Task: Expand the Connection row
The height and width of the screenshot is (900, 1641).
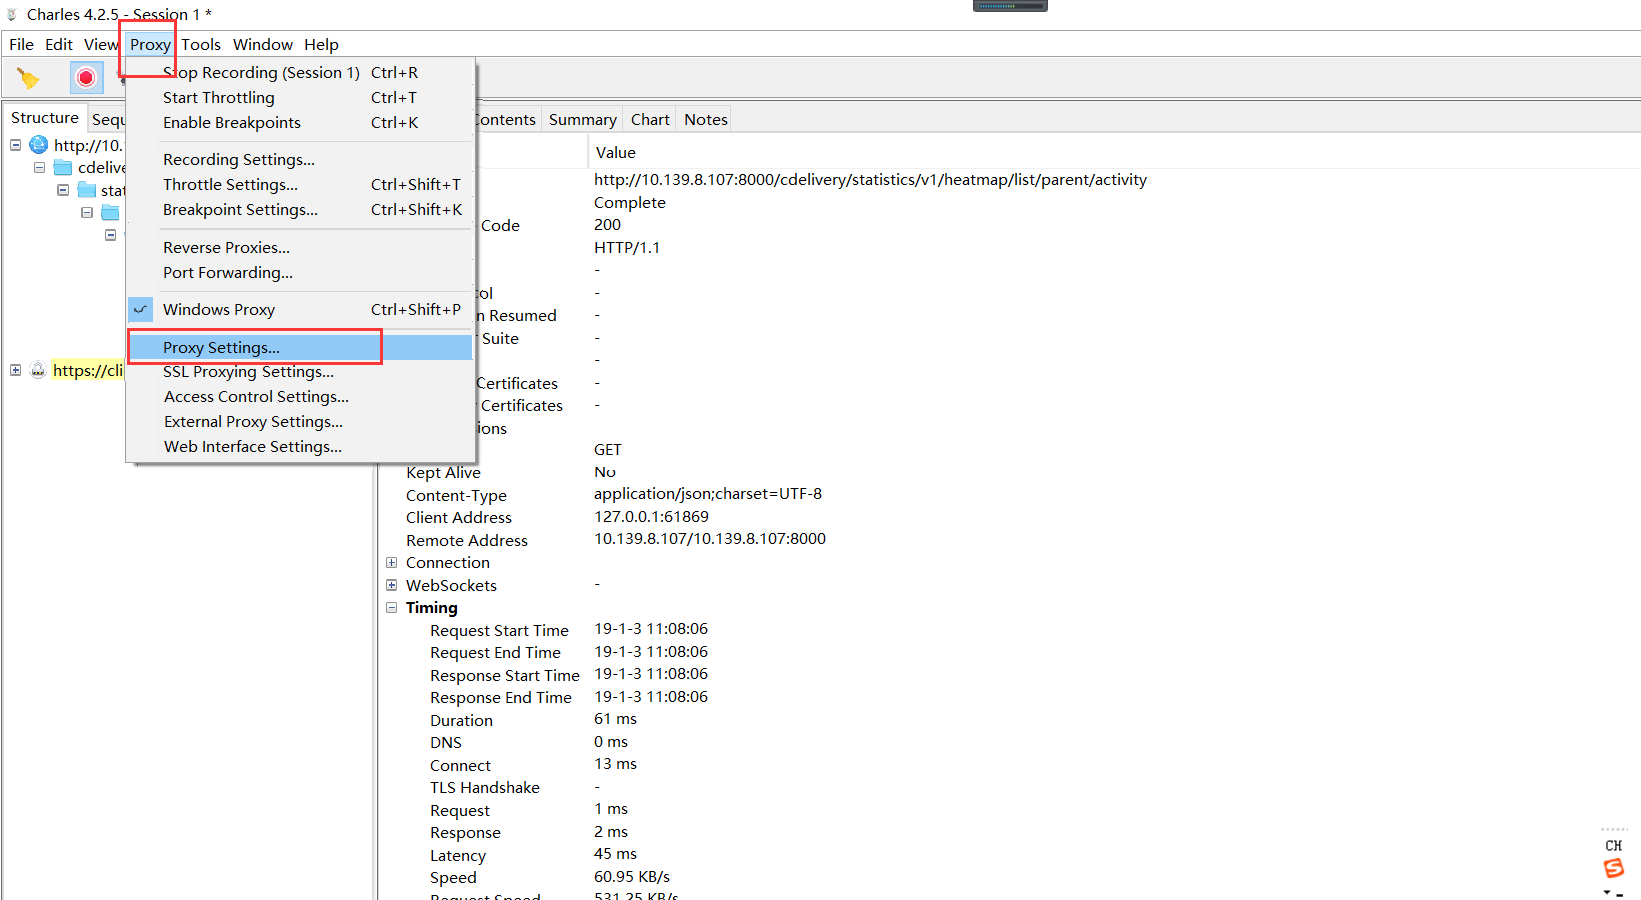Action: [x=392, y=562]
